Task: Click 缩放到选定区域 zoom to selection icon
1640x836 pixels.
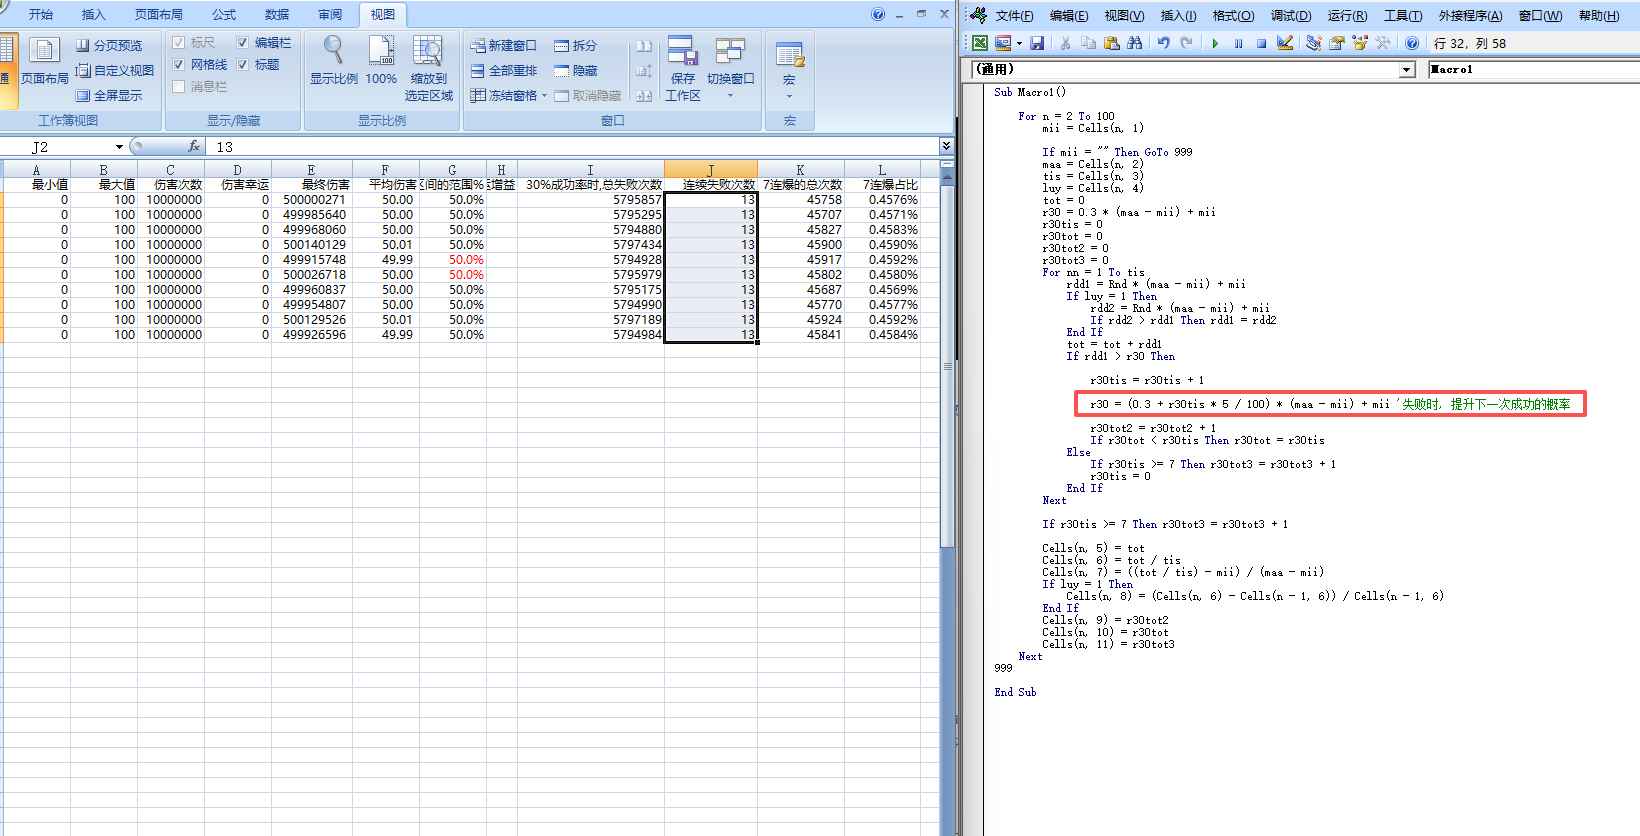Action: point(429,51)
